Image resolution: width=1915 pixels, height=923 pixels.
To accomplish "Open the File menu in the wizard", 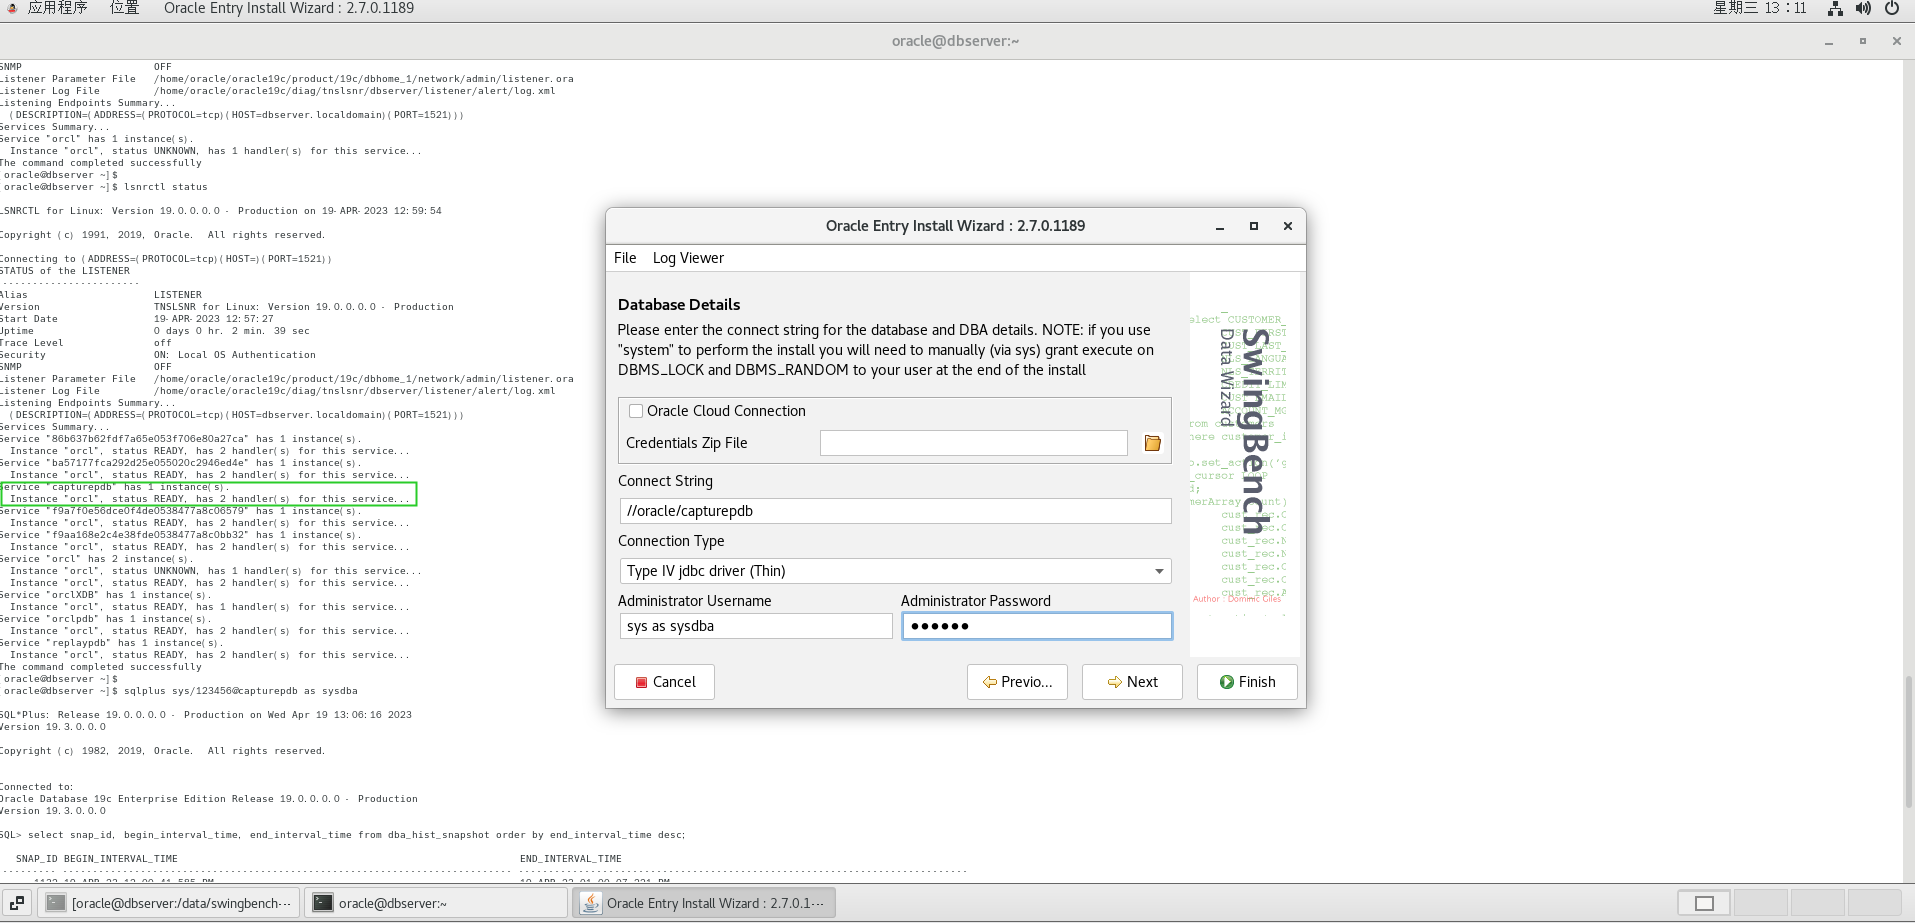I will coord(625,258).
